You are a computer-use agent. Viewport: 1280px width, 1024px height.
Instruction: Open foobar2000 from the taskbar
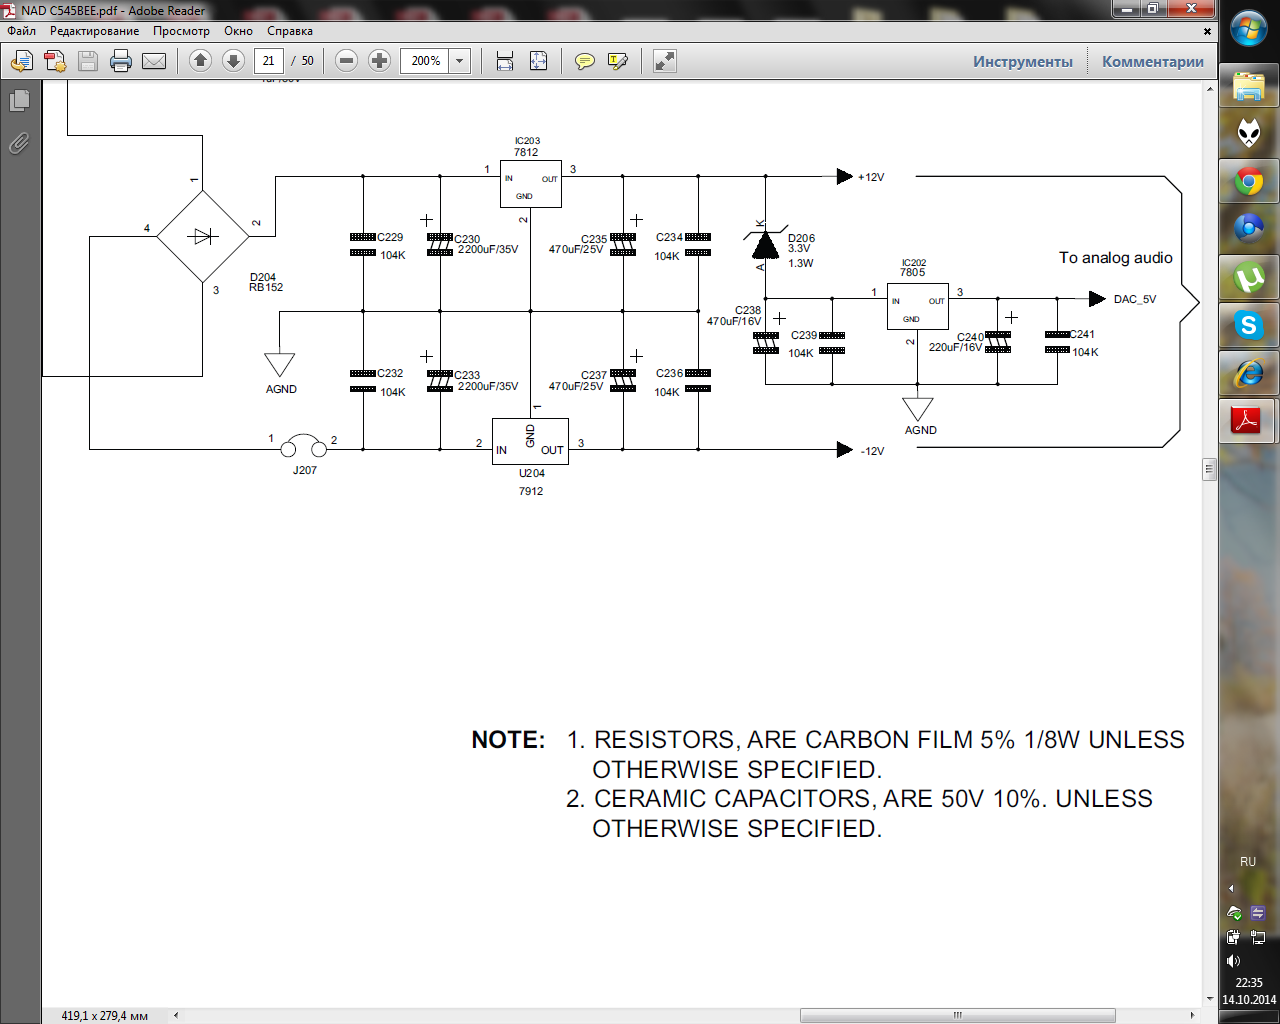click(1249, 133)
